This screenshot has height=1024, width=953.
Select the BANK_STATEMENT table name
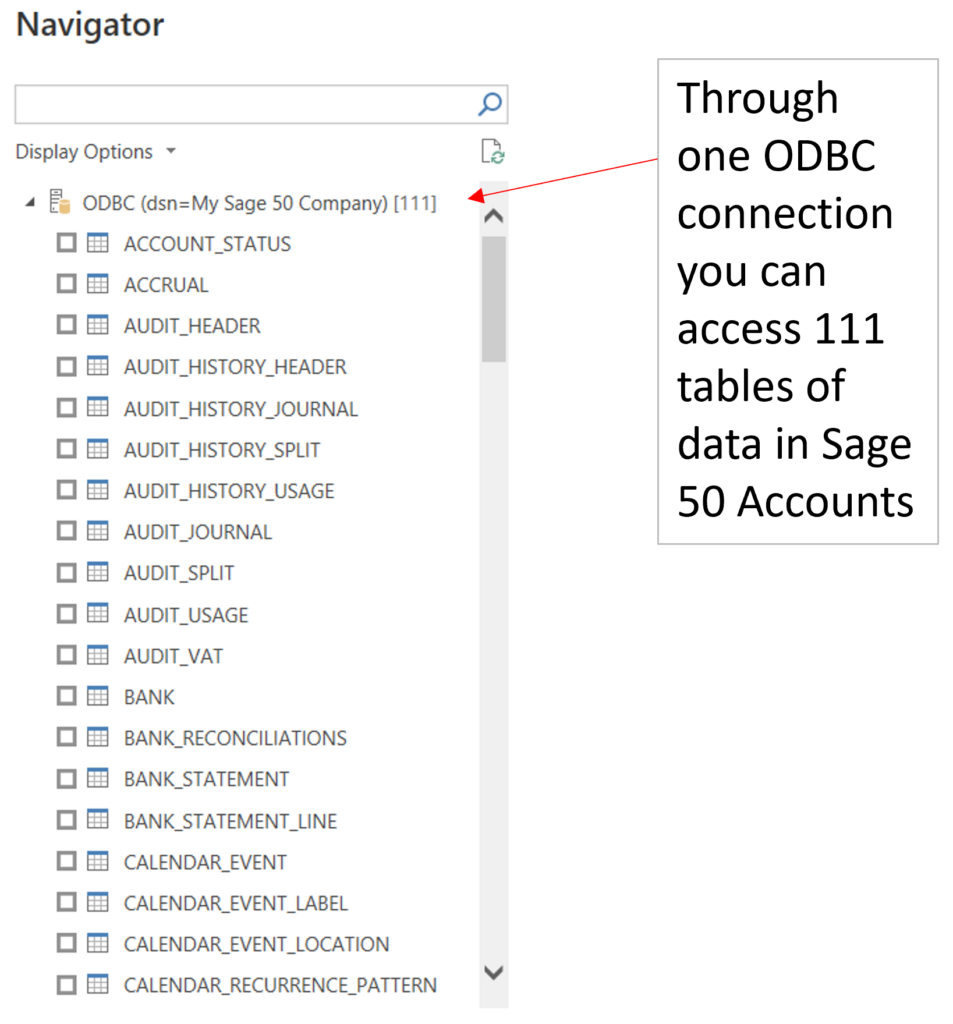click(207, 777)
